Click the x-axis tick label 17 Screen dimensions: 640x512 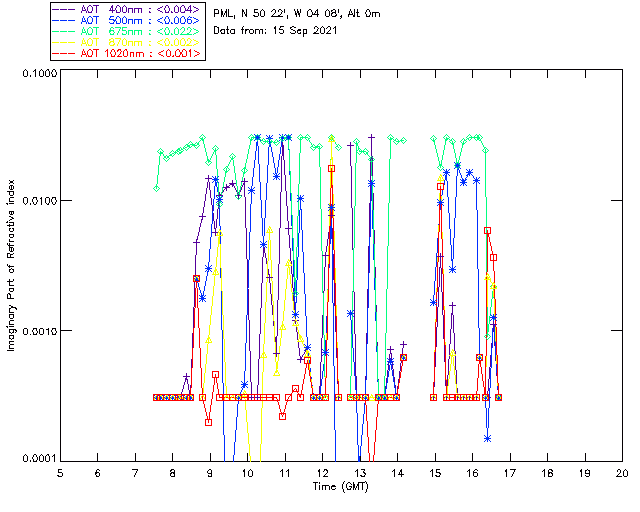(510, 473)
